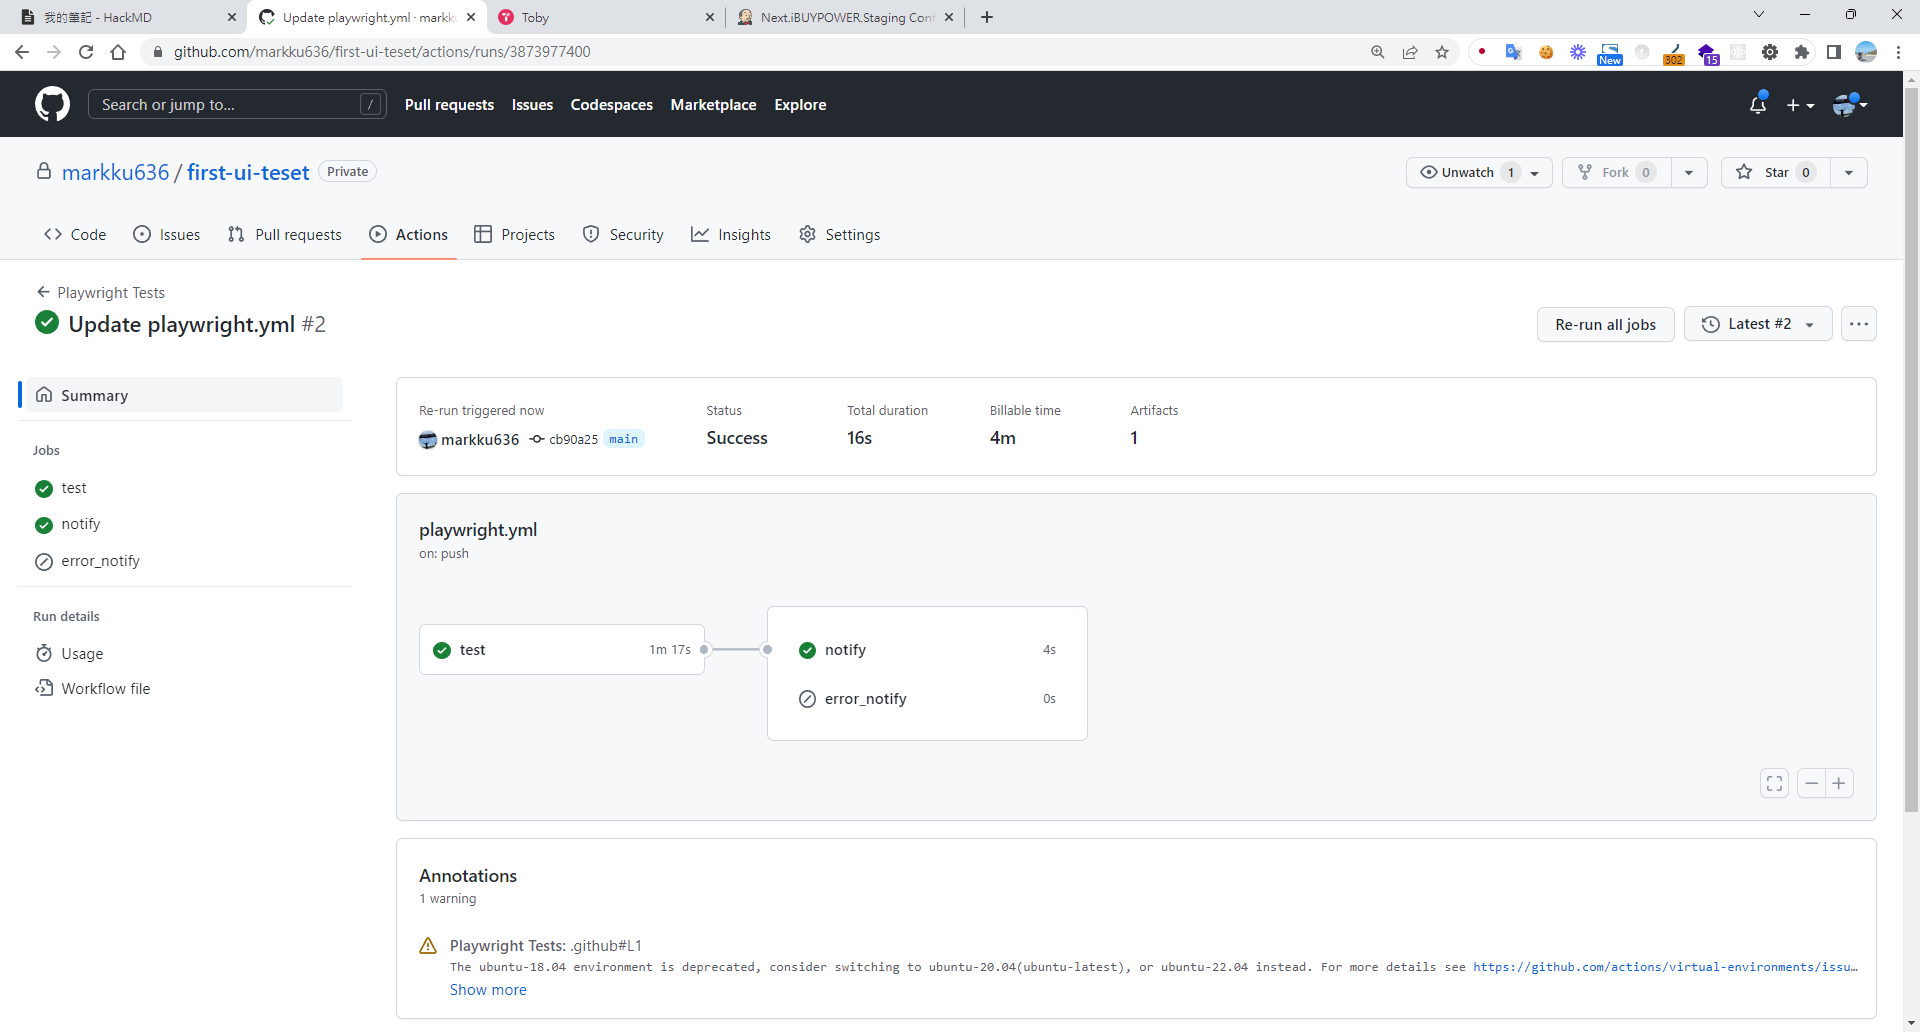Expand annotation with Show more link

(x=488, y=989)
